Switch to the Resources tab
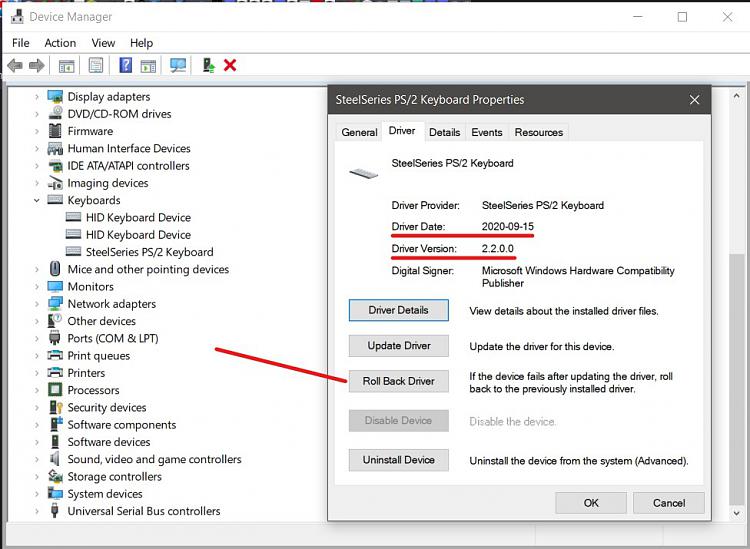750x549 pixels. tap(539, 132)
